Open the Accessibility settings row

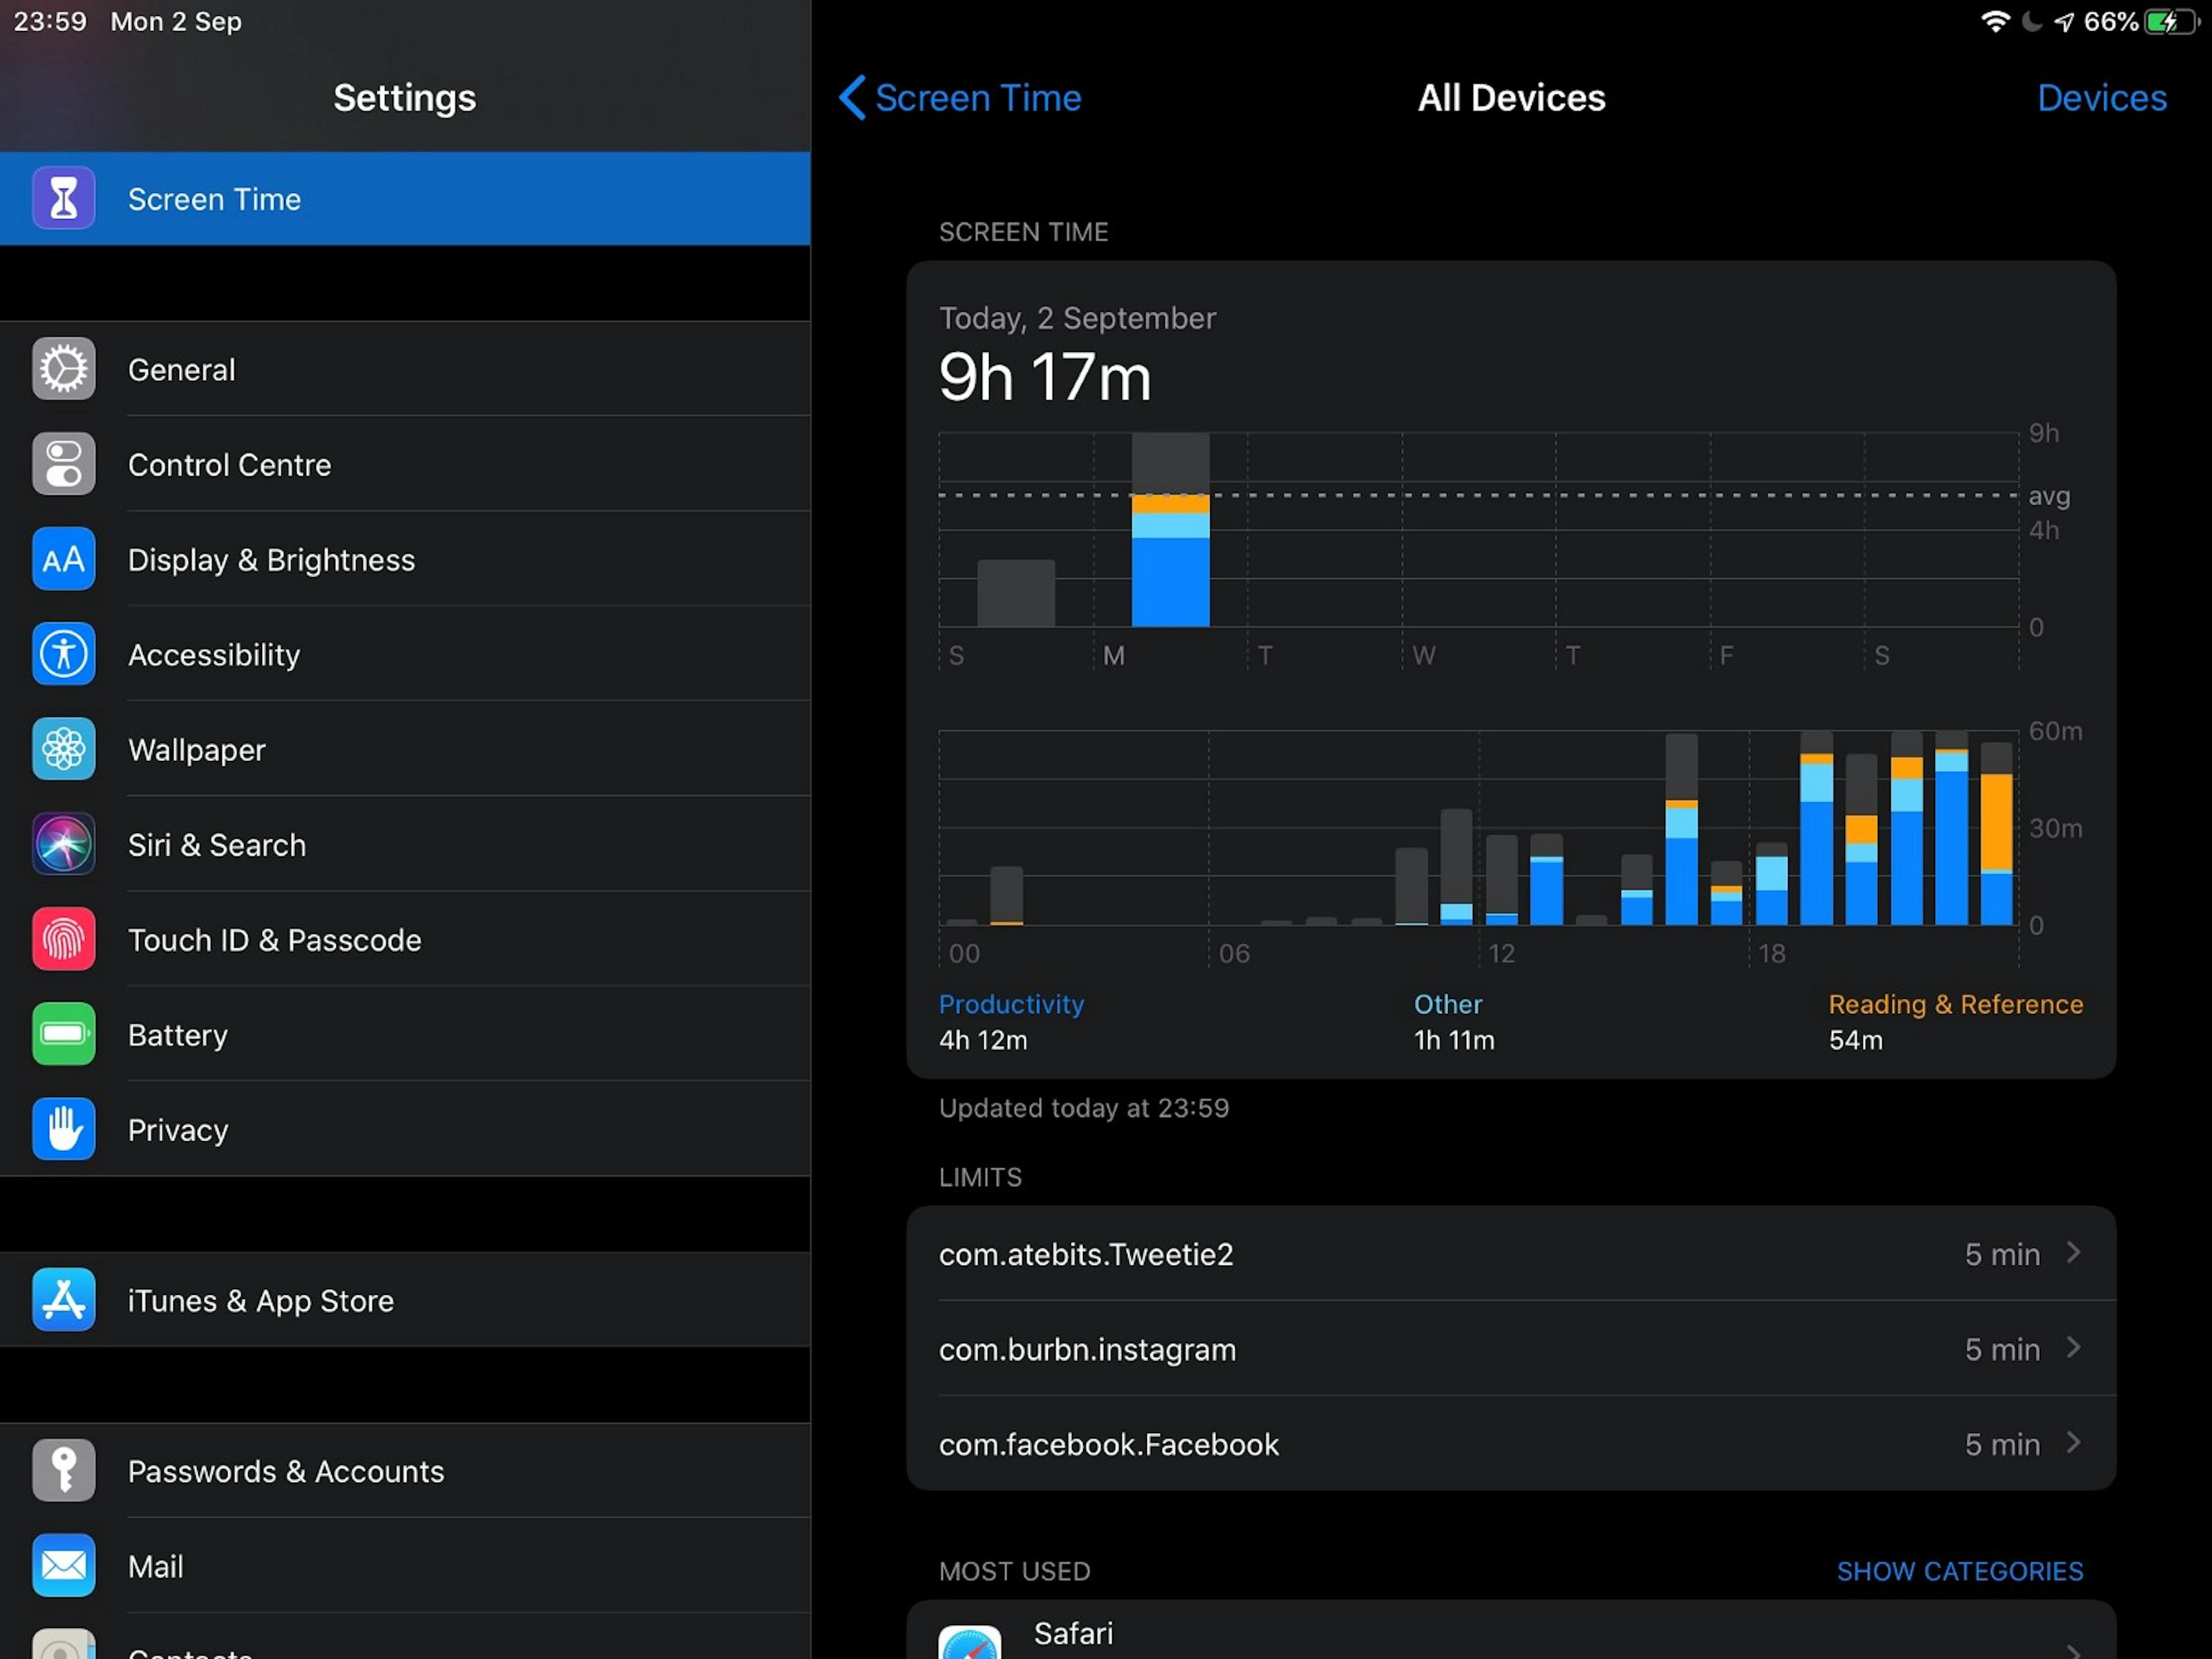(405, 654)
